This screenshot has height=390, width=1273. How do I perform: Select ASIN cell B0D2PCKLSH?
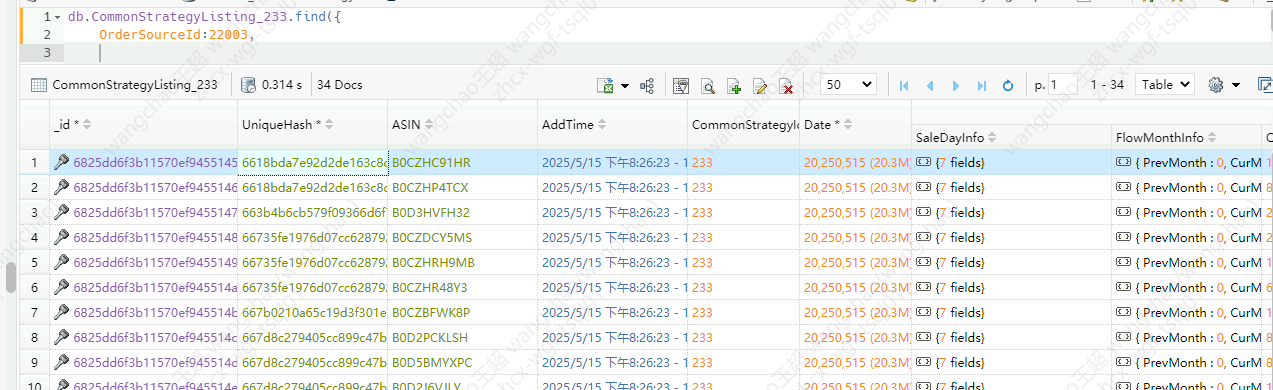point(463,337)
